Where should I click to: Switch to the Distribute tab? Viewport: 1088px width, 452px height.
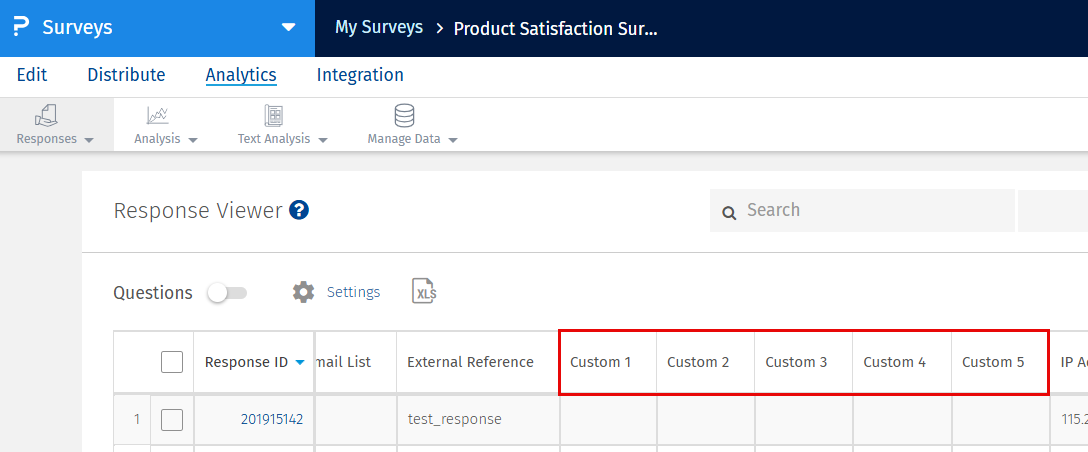[x=126, y=75]
